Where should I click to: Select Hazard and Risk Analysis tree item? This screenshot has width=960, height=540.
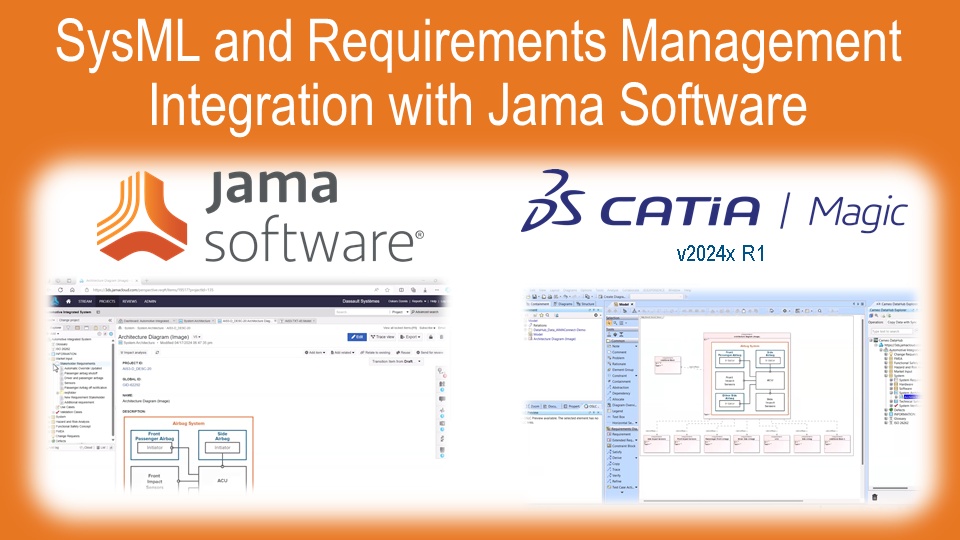pyautogui.click(x=72, y=422)
